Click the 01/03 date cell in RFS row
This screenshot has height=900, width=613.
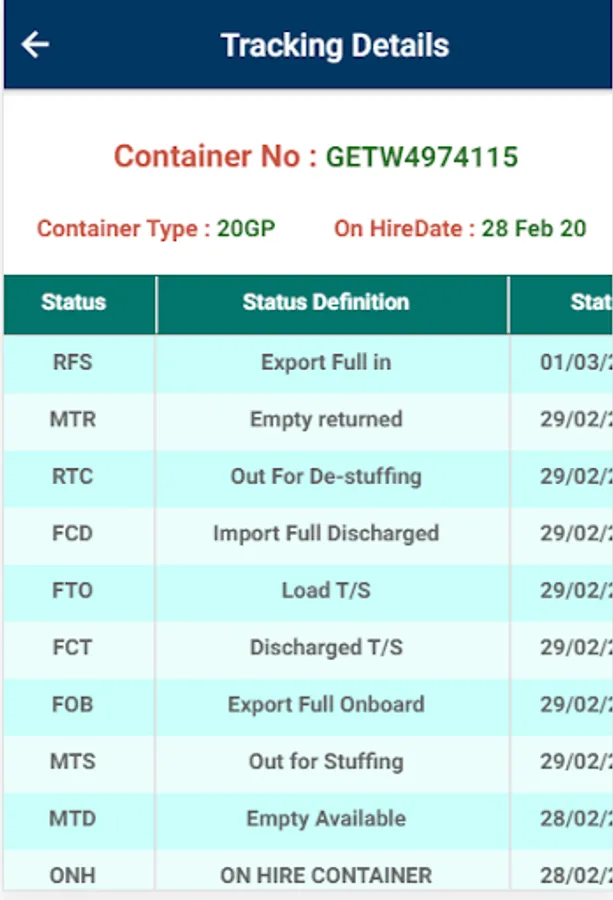(561, 363)
